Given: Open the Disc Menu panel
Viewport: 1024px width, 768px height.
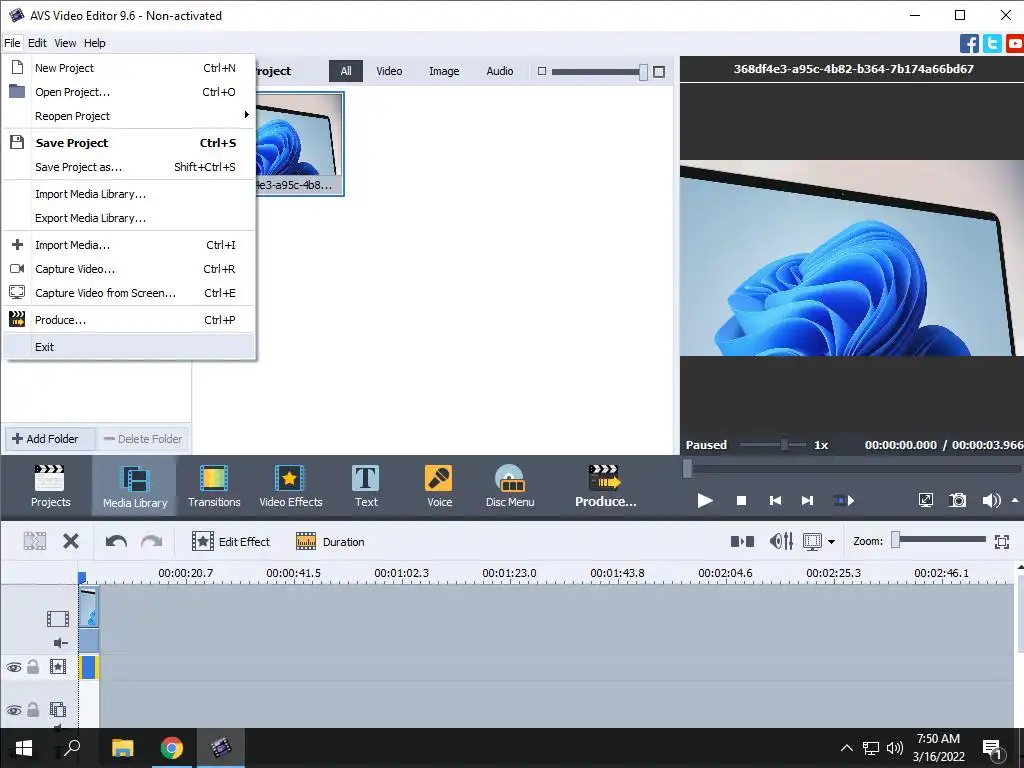Looking at the screenshot, I should pos(510,486).
